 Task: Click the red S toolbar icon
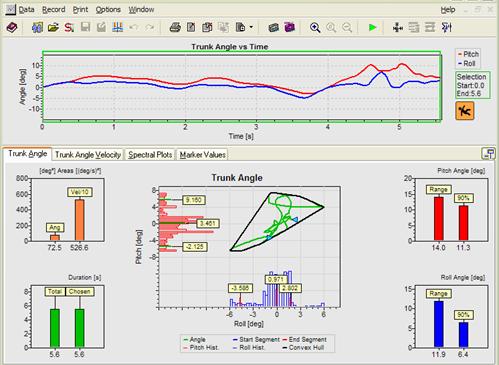coord(69,27)
